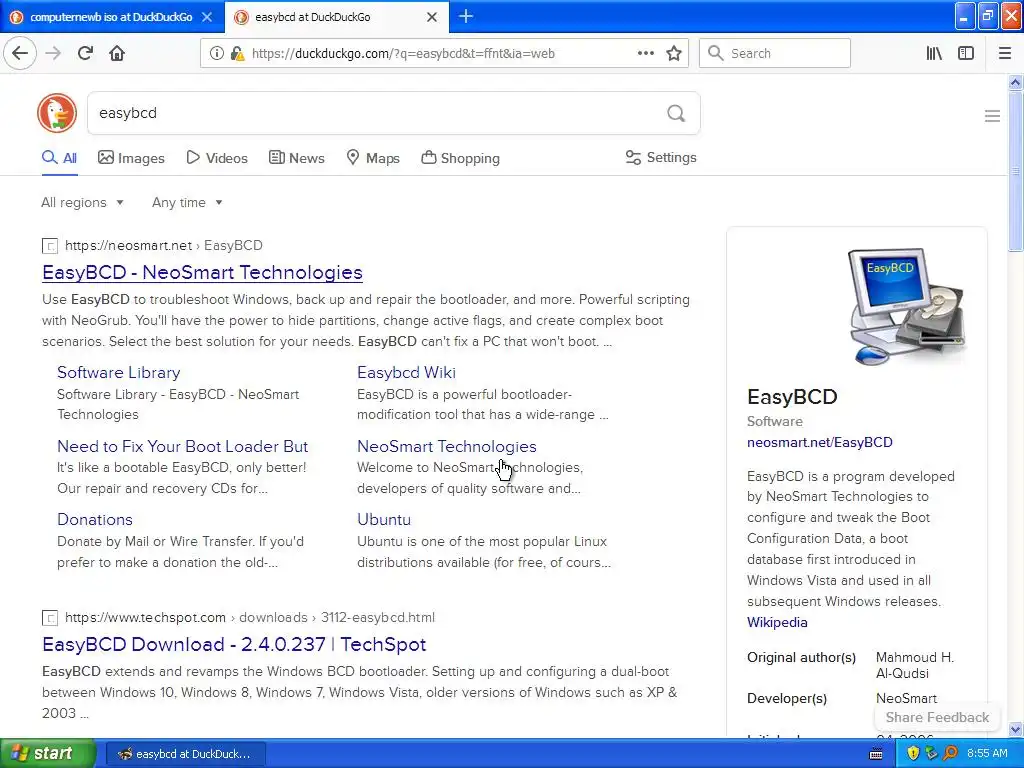Viewport: 1024px width, 768px height.
Task: Select the All results tab
Action: pos(59,158)
